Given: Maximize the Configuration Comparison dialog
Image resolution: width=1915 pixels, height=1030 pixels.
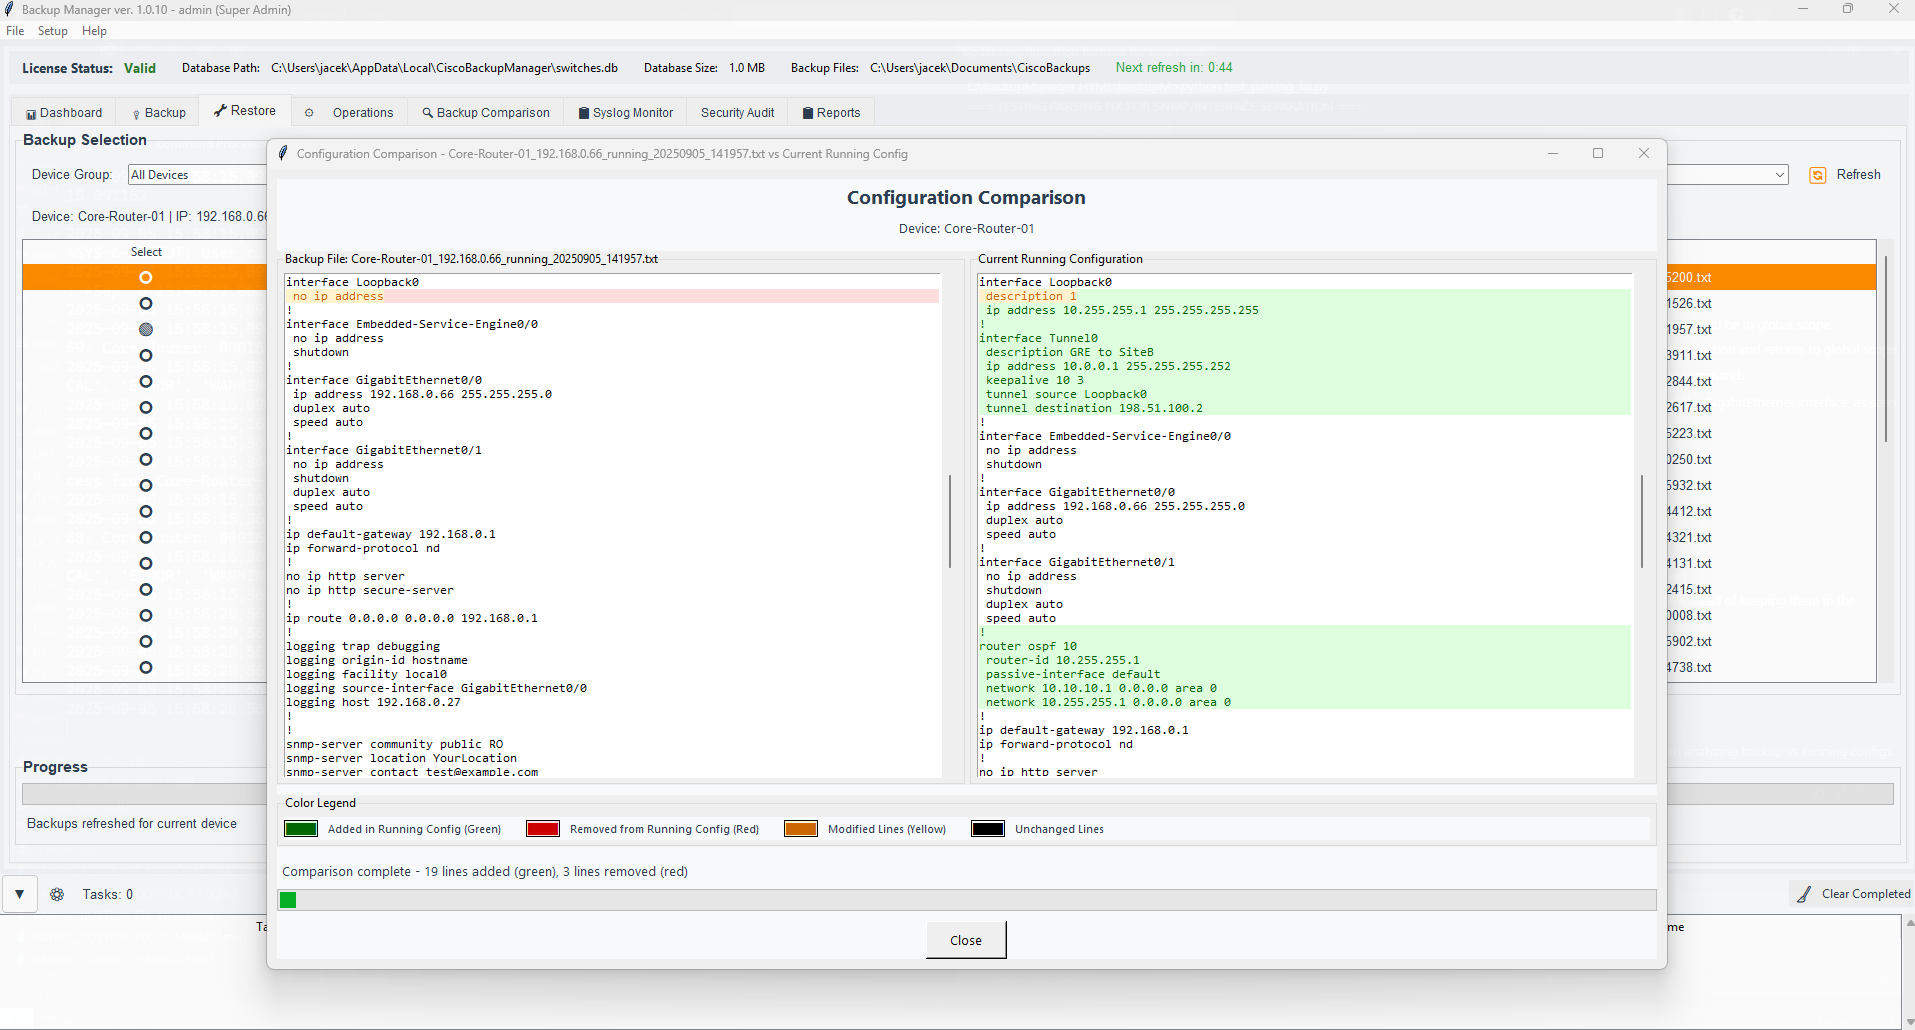Looking at the screenshot, I should point(1598,153).
